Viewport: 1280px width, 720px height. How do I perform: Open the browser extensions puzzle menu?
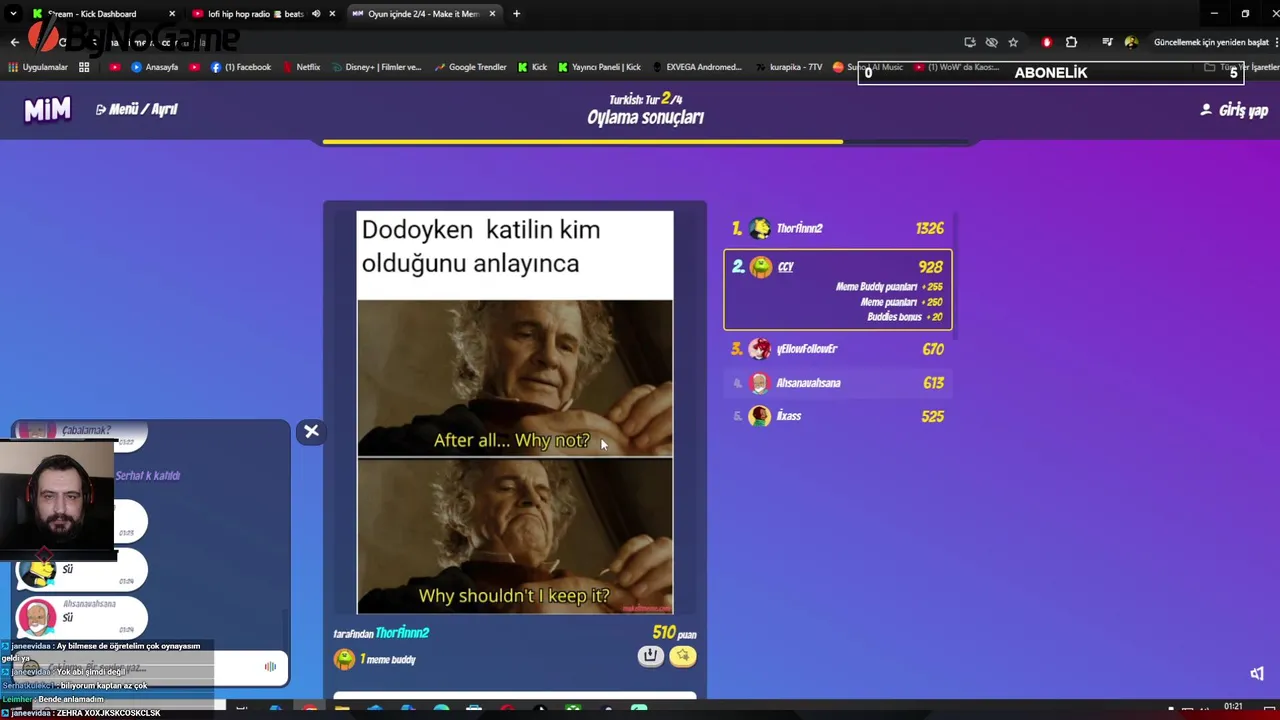[x=1071, y=42]
